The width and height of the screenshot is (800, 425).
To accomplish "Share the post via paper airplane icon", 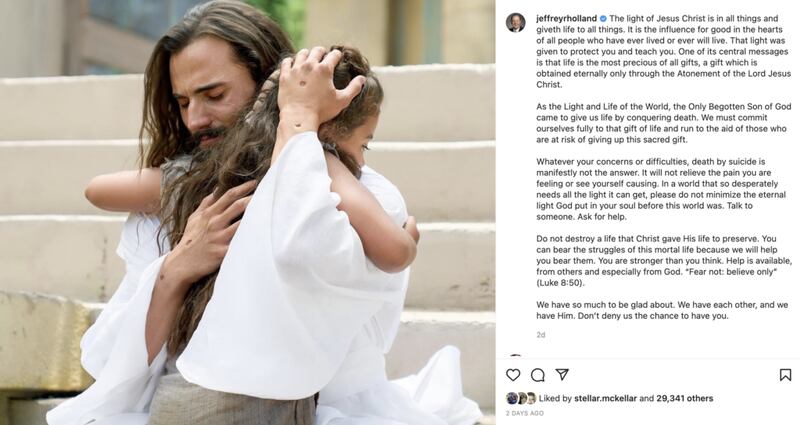I will pos(562,374).
